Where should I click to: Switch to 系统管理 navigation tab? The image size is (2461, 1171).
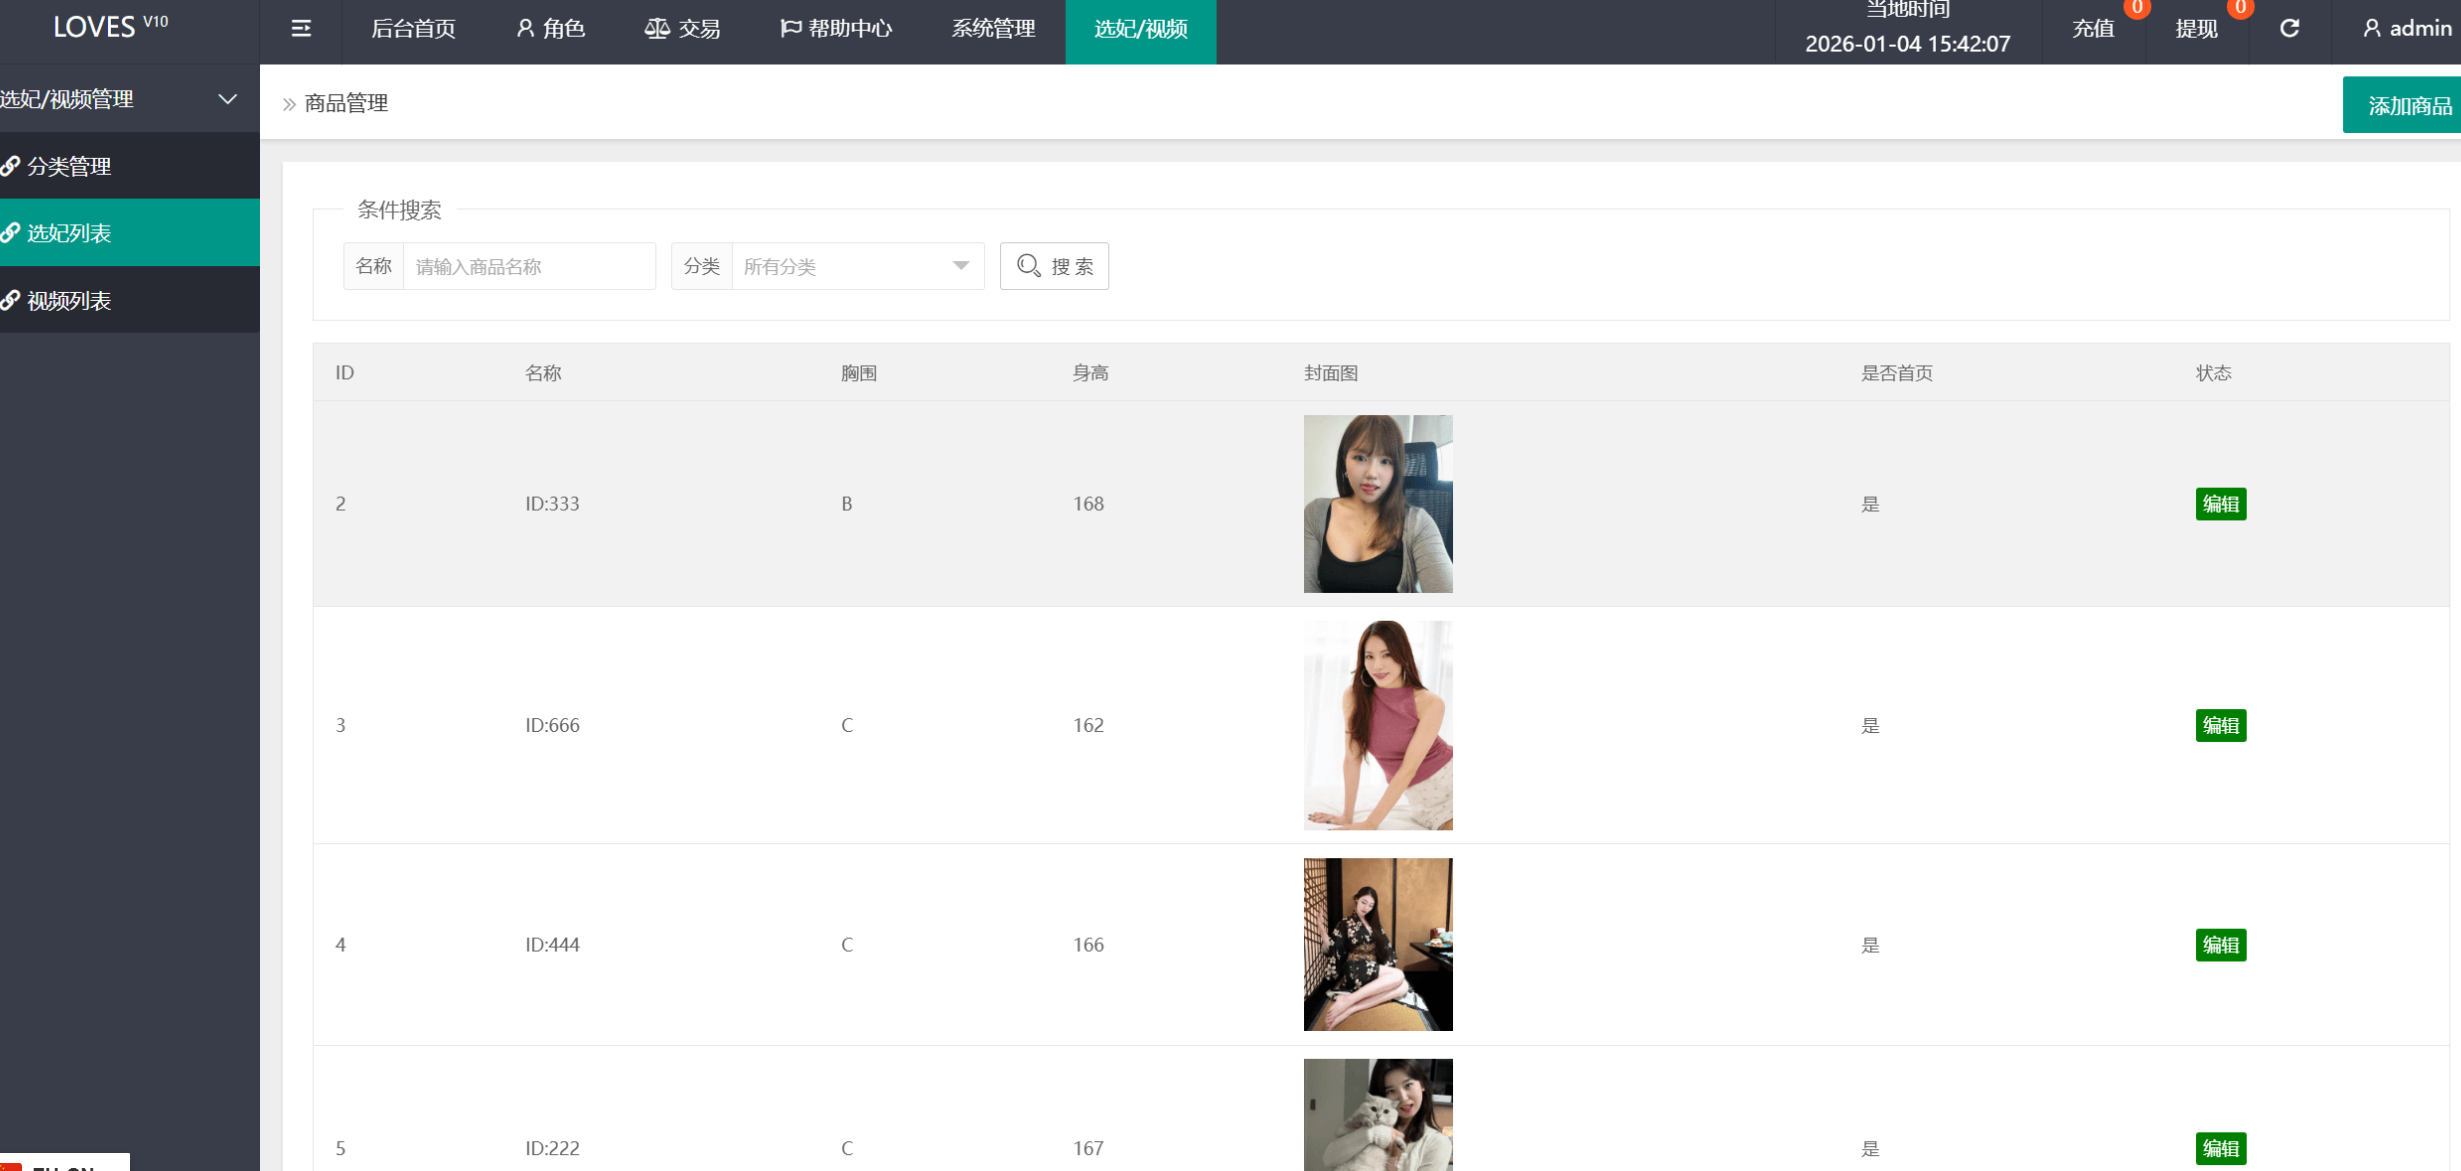point(993,29)
